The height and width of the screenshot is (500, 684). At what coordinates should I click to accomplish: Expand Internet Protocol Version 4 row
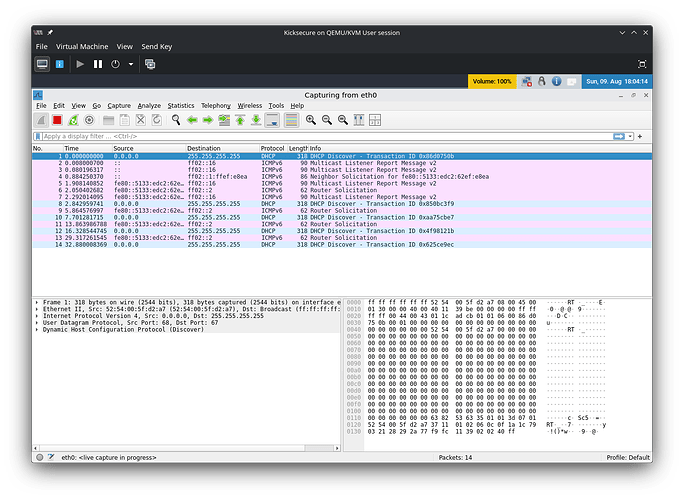coord(37,316)
